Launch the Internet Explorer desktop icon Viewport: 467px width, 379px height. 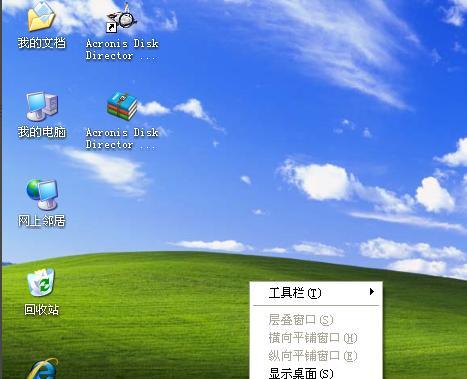[x=42, y=369]
